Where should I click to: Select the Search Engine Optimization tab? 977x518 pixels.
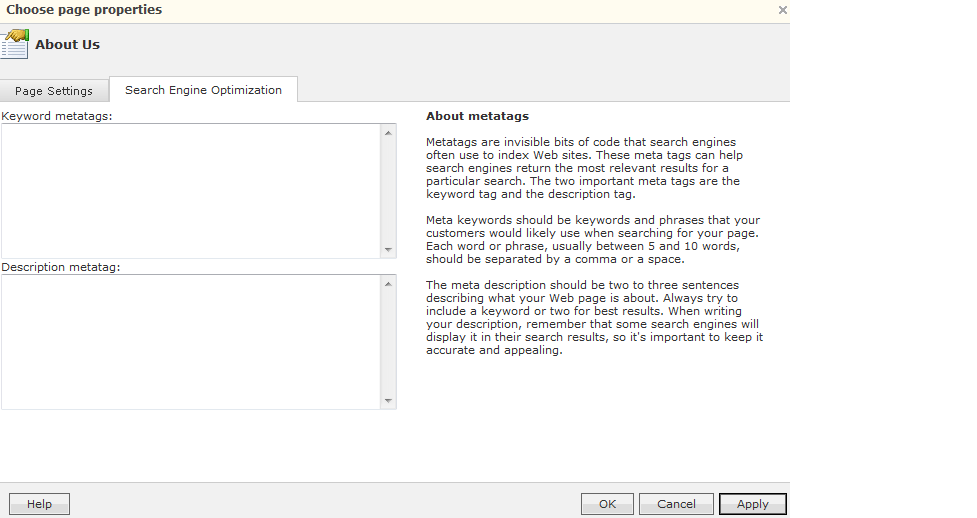(203, 90)
